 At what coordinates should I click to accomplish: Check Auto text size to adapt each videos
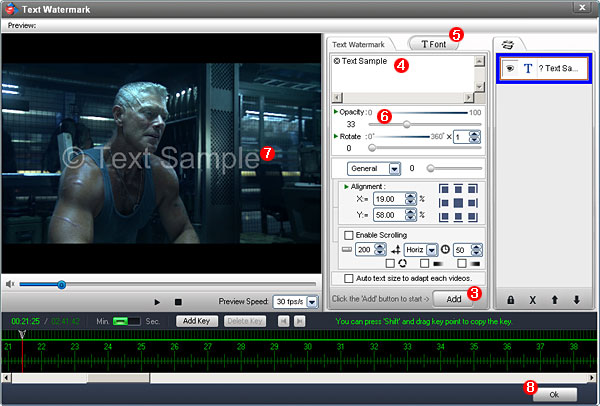click(x=349, y=279)
